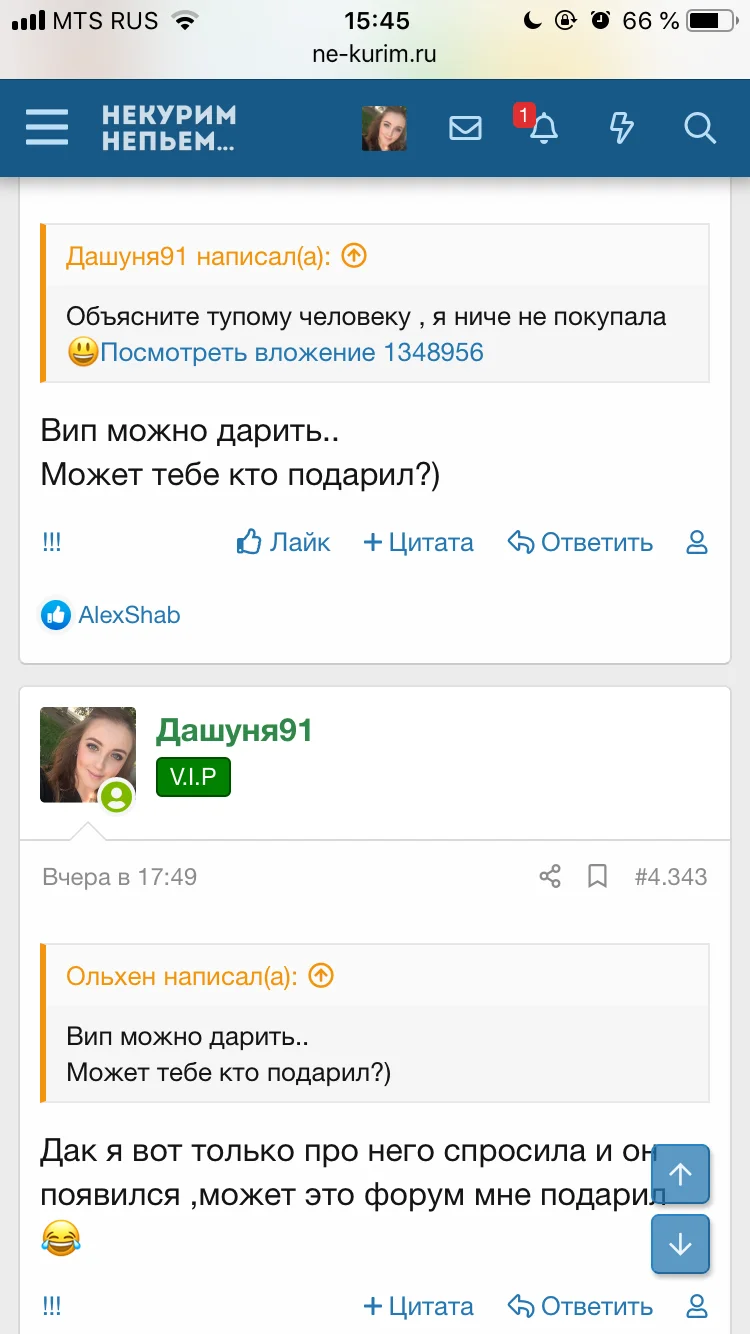Open the hamburger navigation menu

point(47,128)
